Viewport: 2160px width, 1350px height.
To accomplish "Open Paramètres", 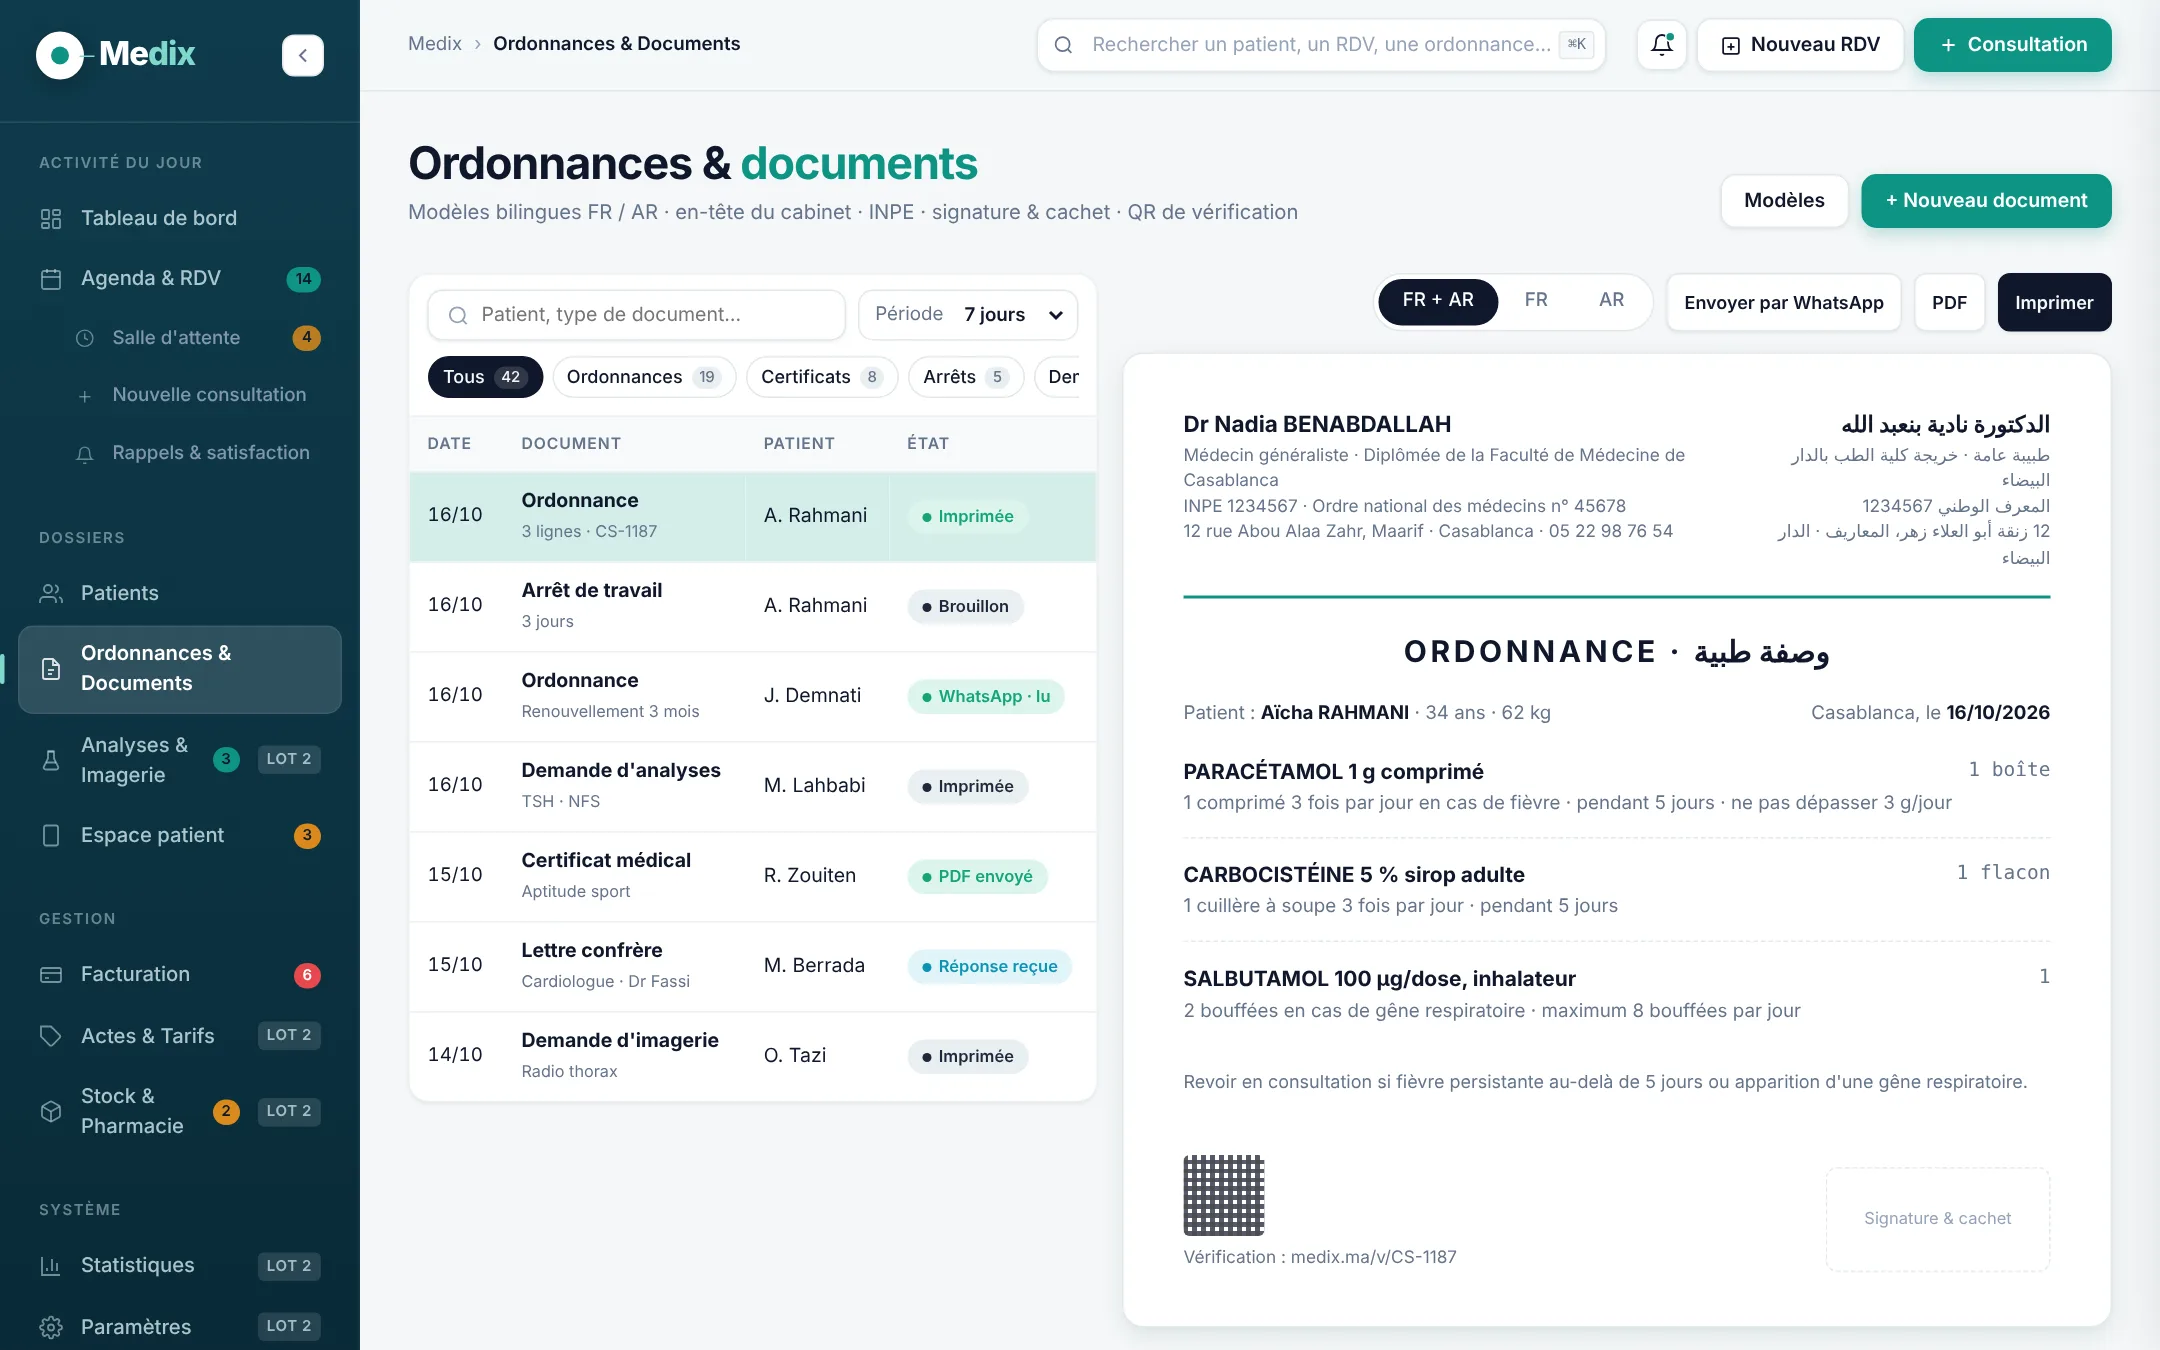I will click(x=180, y=1327).
